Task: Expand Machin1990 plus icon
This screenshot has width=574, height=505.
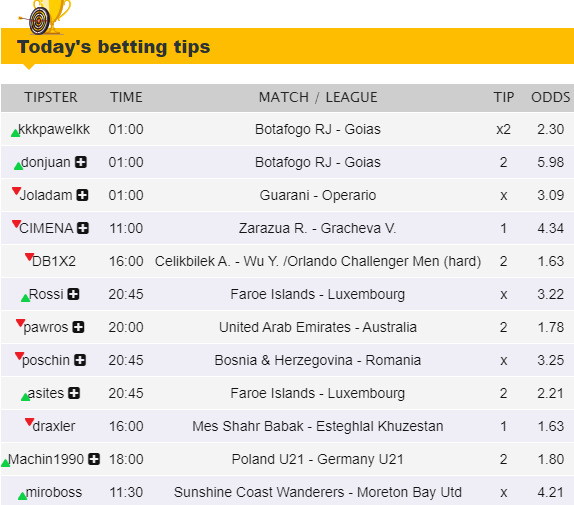Action: (x=94, y=459)
